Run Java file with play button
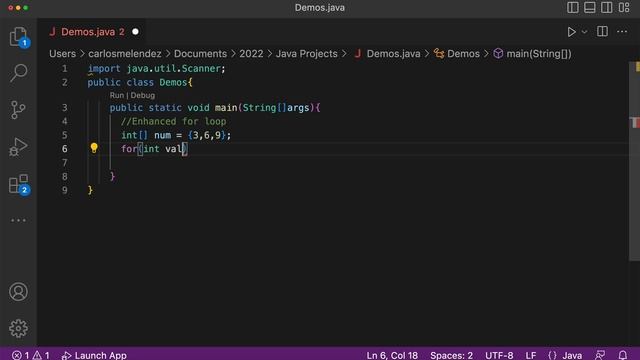Screen dimensions: 640x360 tap(571, 32)
